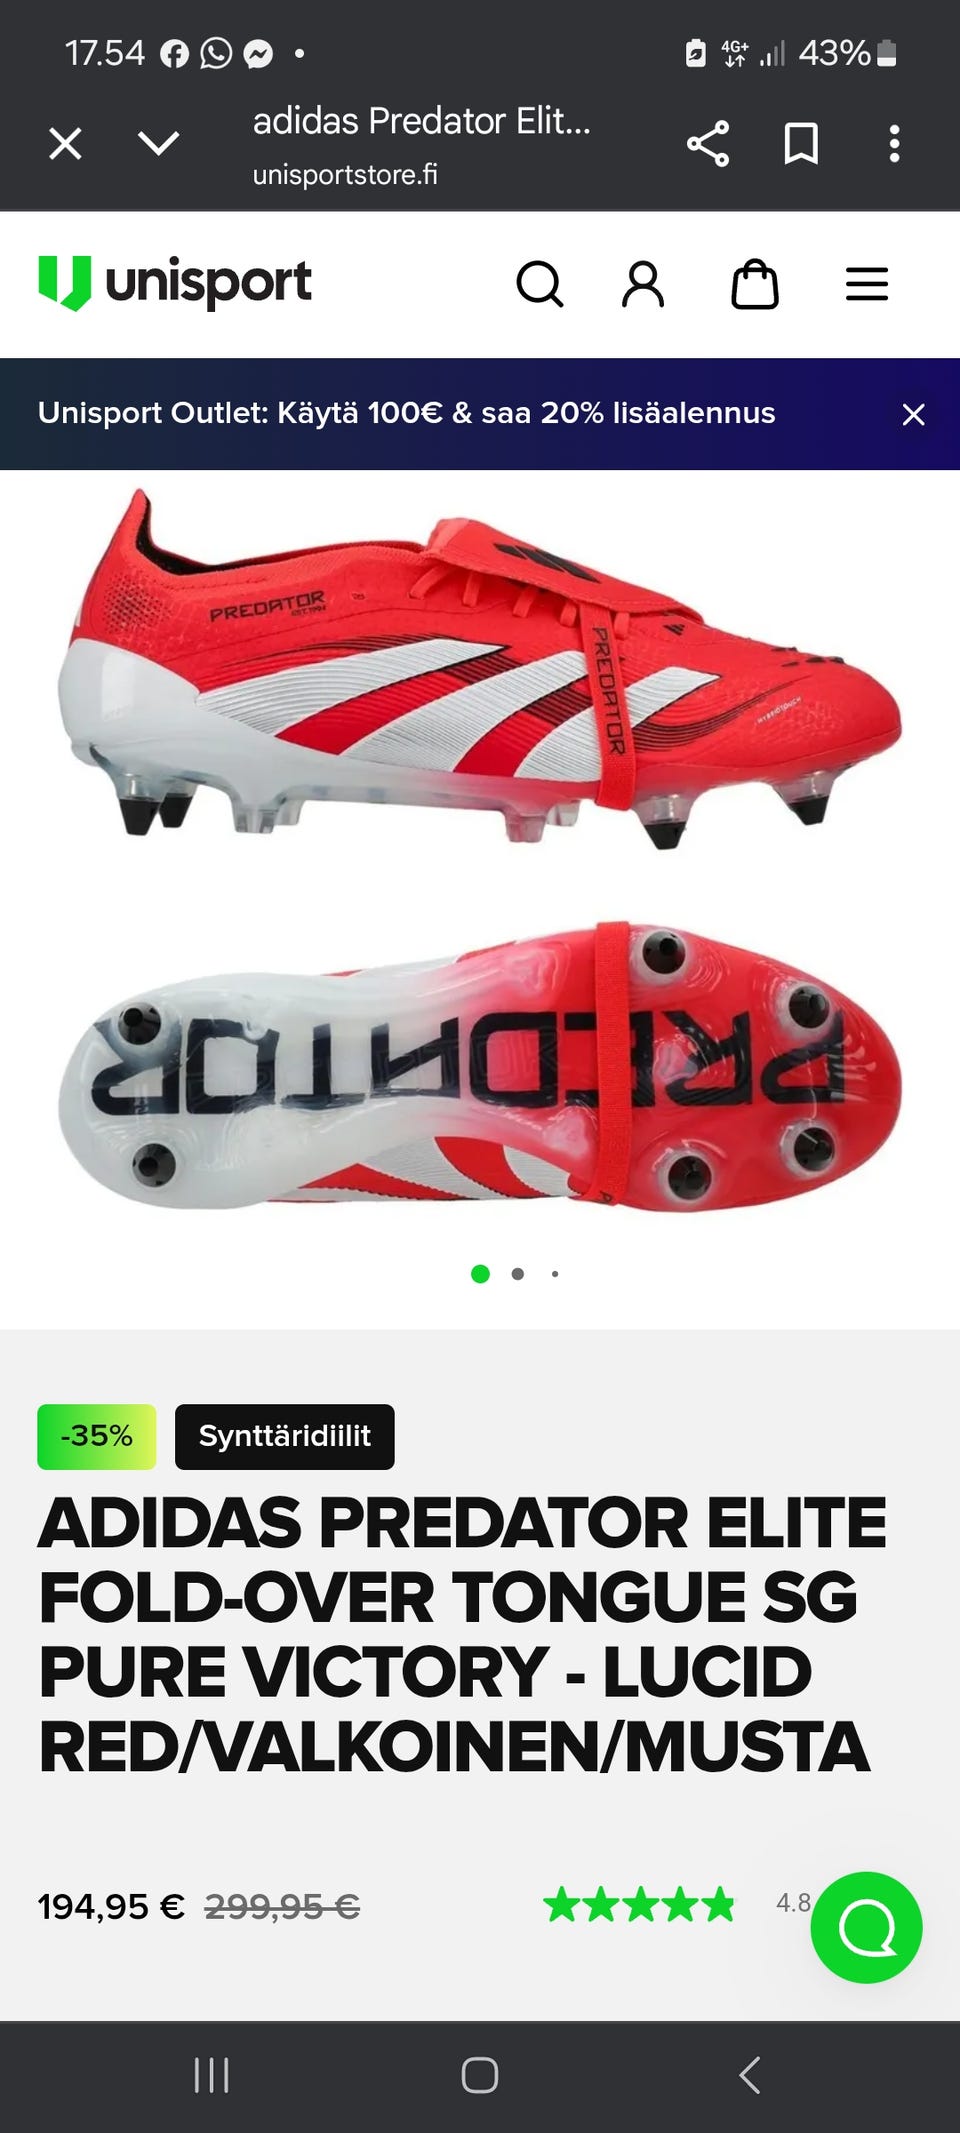Dismiss the Unisport Outlet promo banner
This screenshot has width=960, height=2133.
[x=913, y=414]
